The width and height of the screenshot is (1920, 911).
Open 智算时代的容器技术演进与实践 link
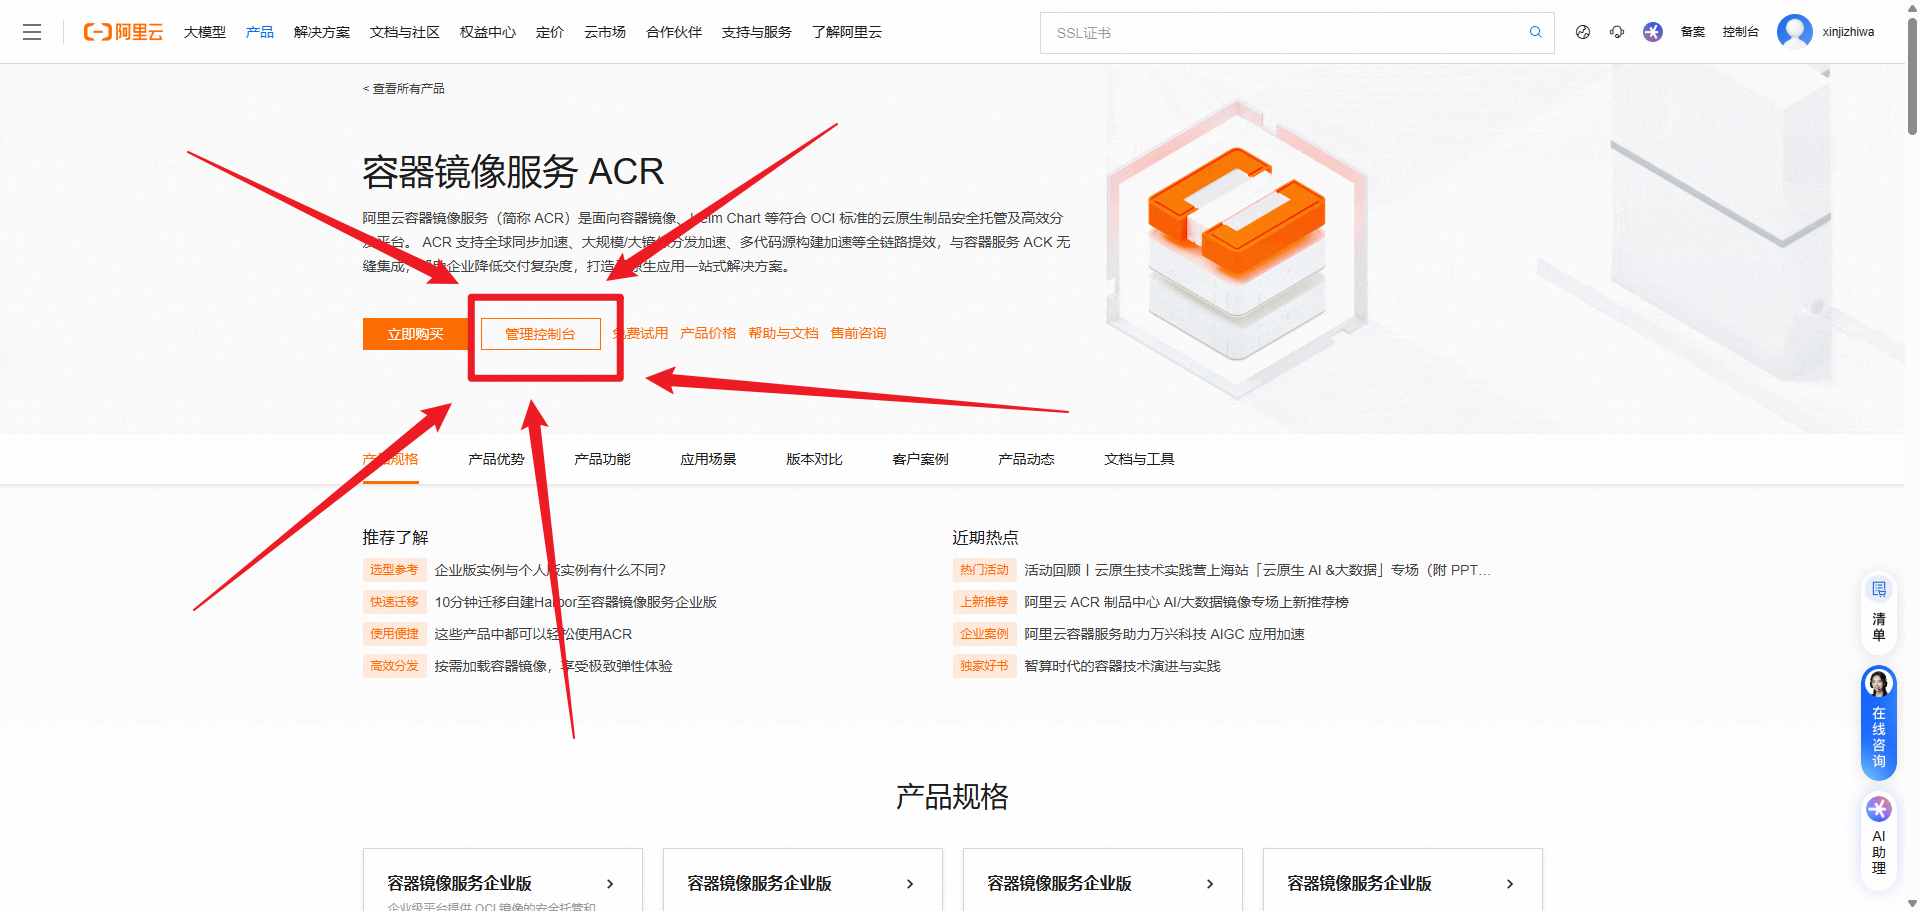pos(1122,666)
